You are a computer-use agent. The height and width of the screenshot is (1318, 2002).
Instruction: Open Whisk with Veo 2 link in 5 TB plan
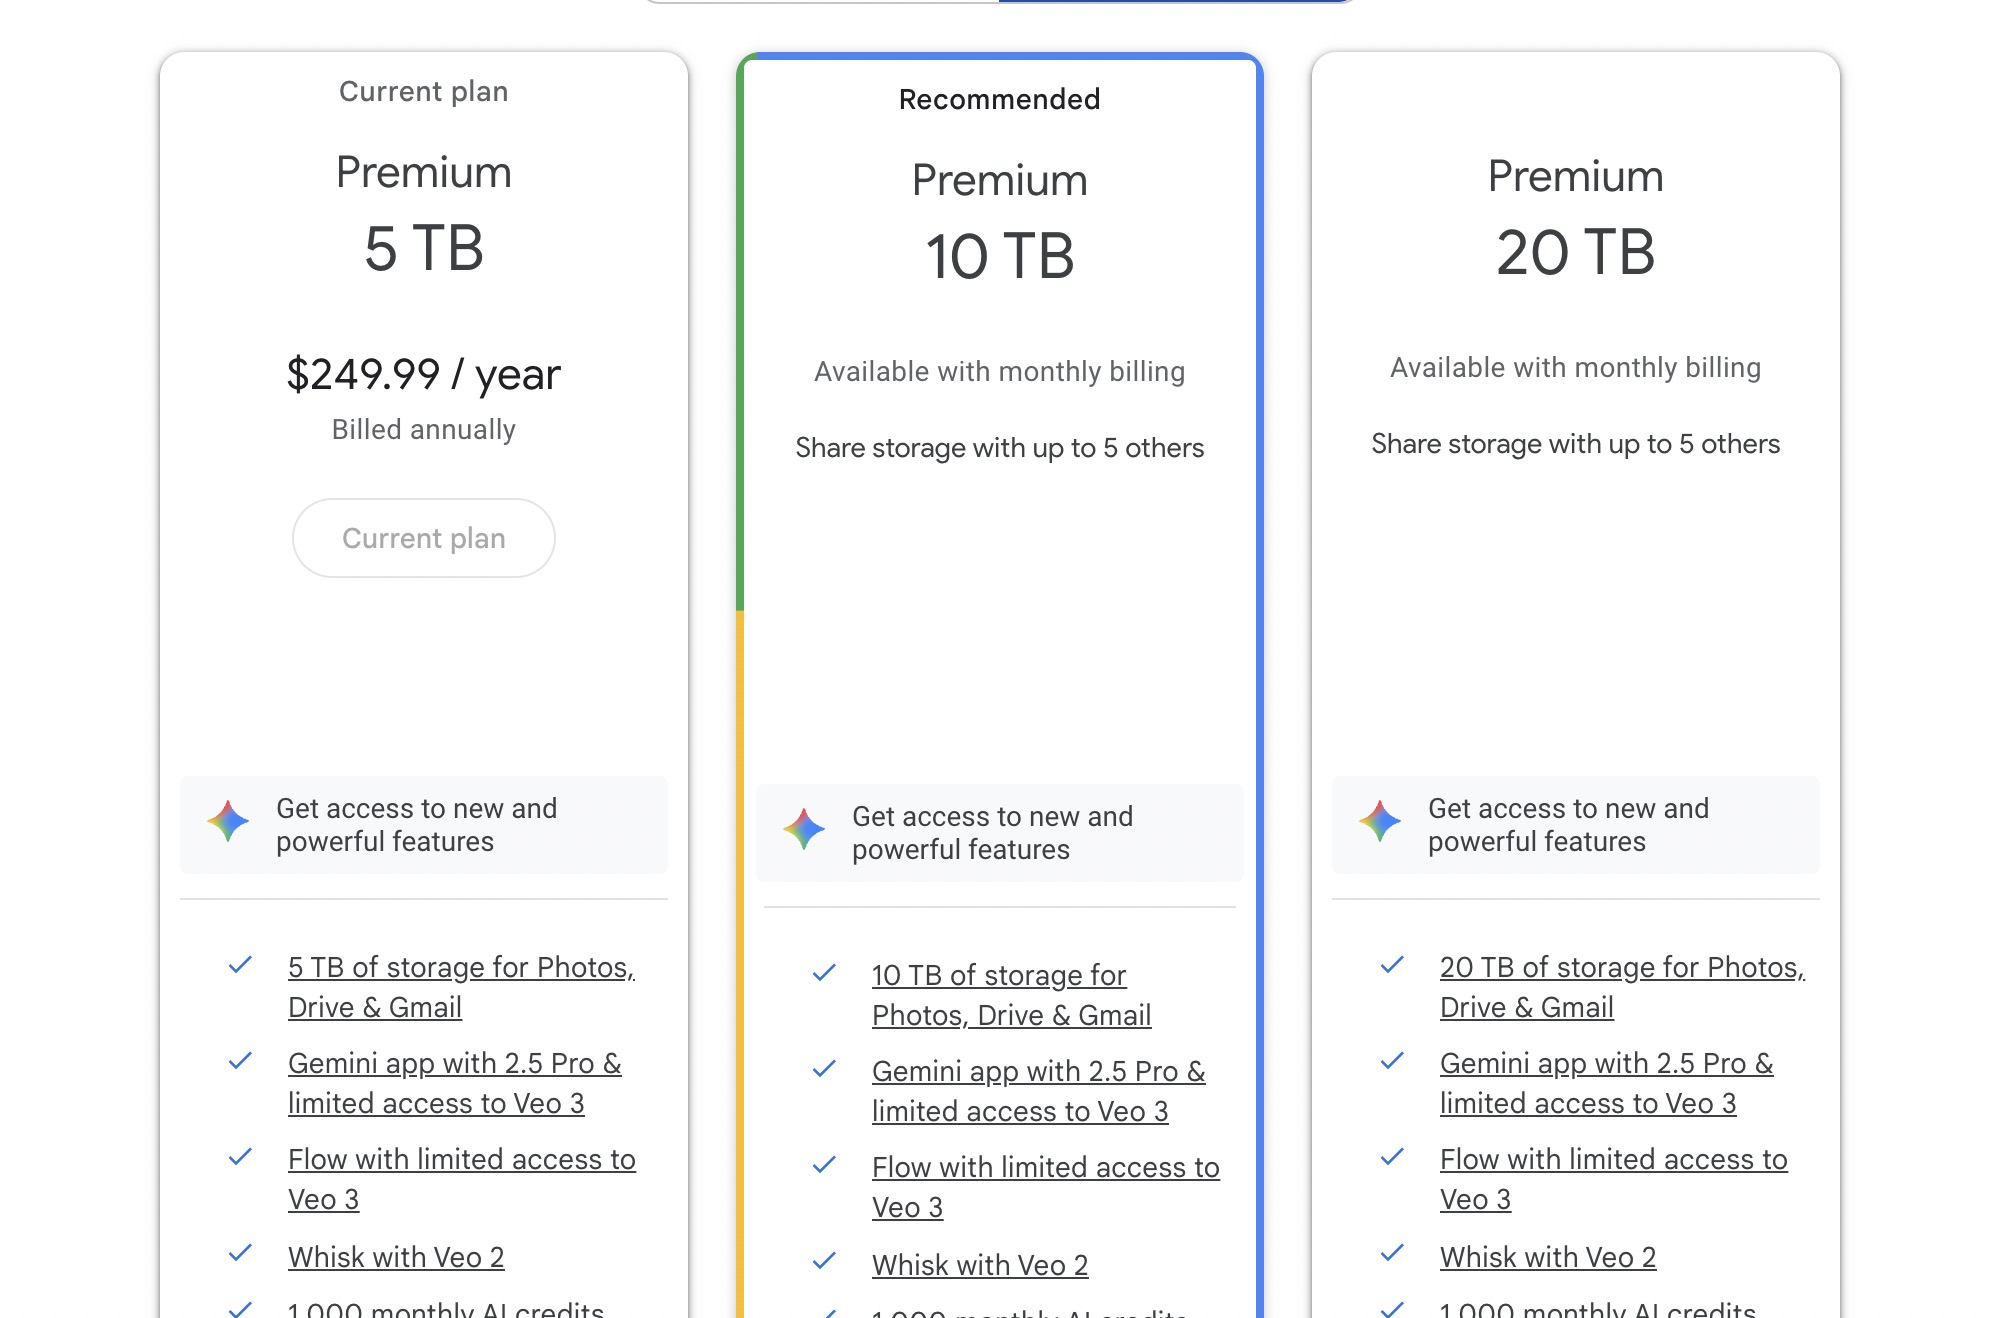(x=396, y=1257)
